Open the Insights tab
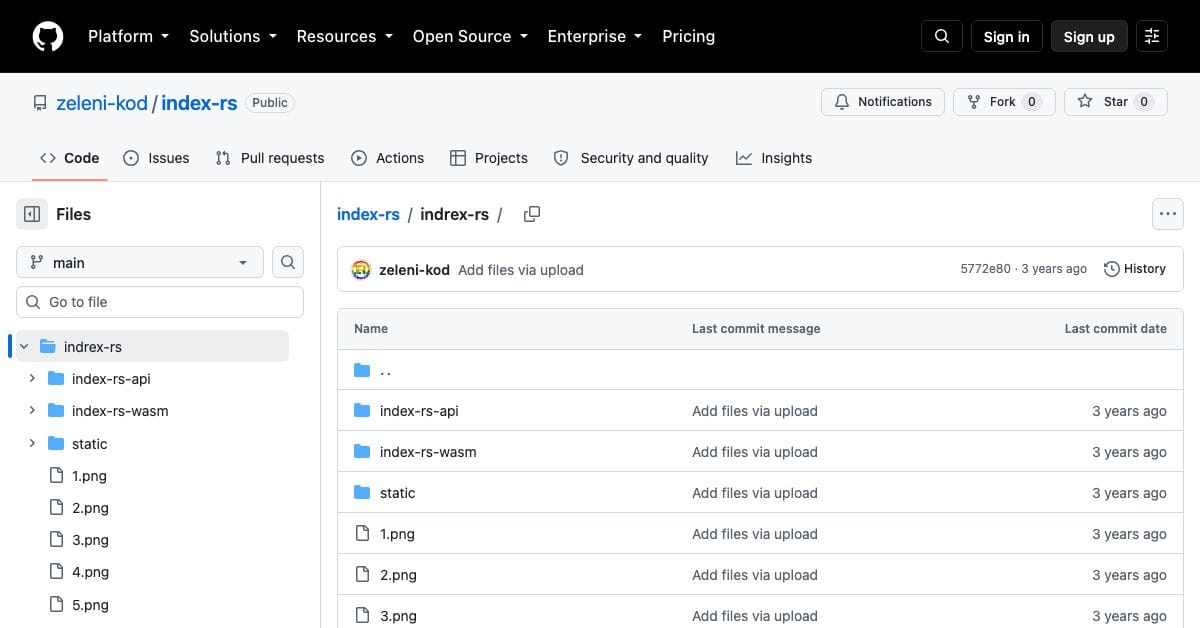The image size is (1200, 628). tap(774, 158)
